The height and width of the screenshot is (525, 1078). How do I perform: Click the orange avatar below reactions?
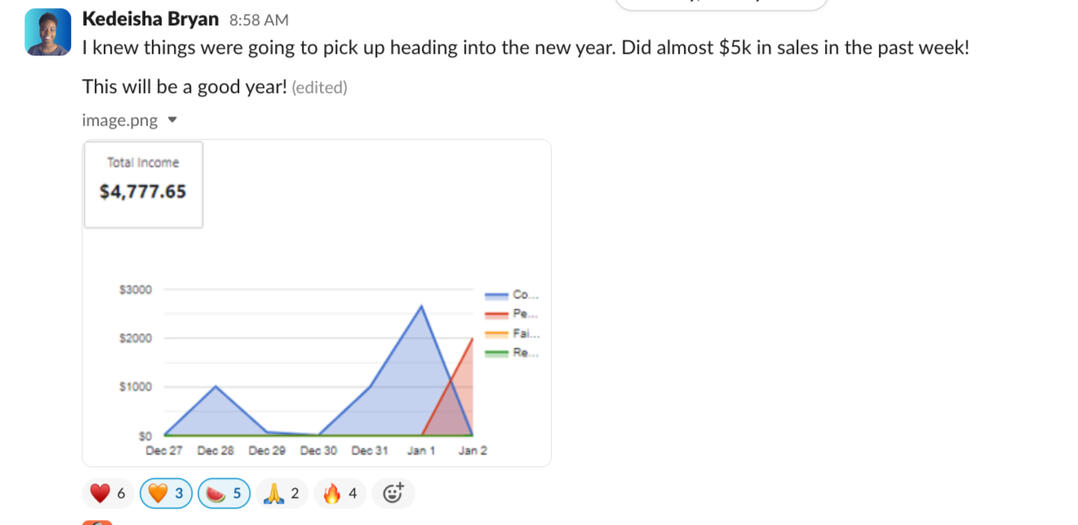(95, 521)
